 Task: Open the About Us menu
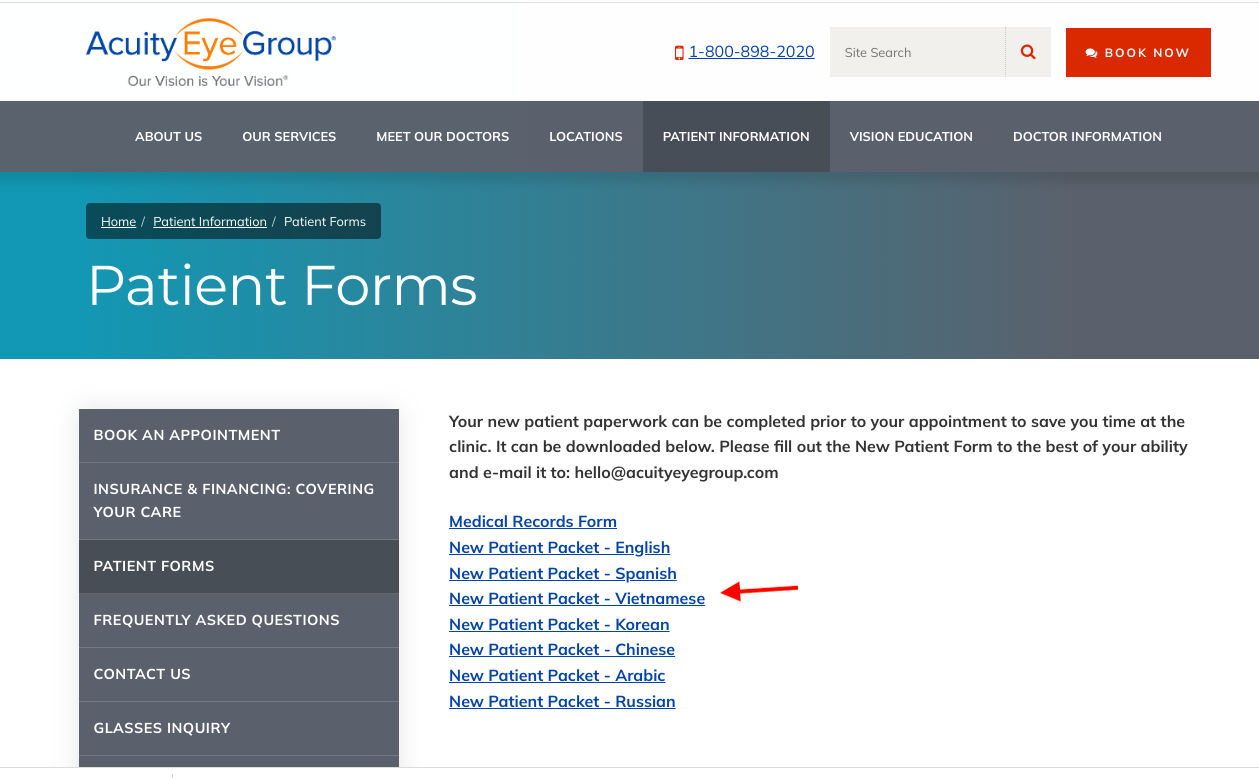point(169,136)
